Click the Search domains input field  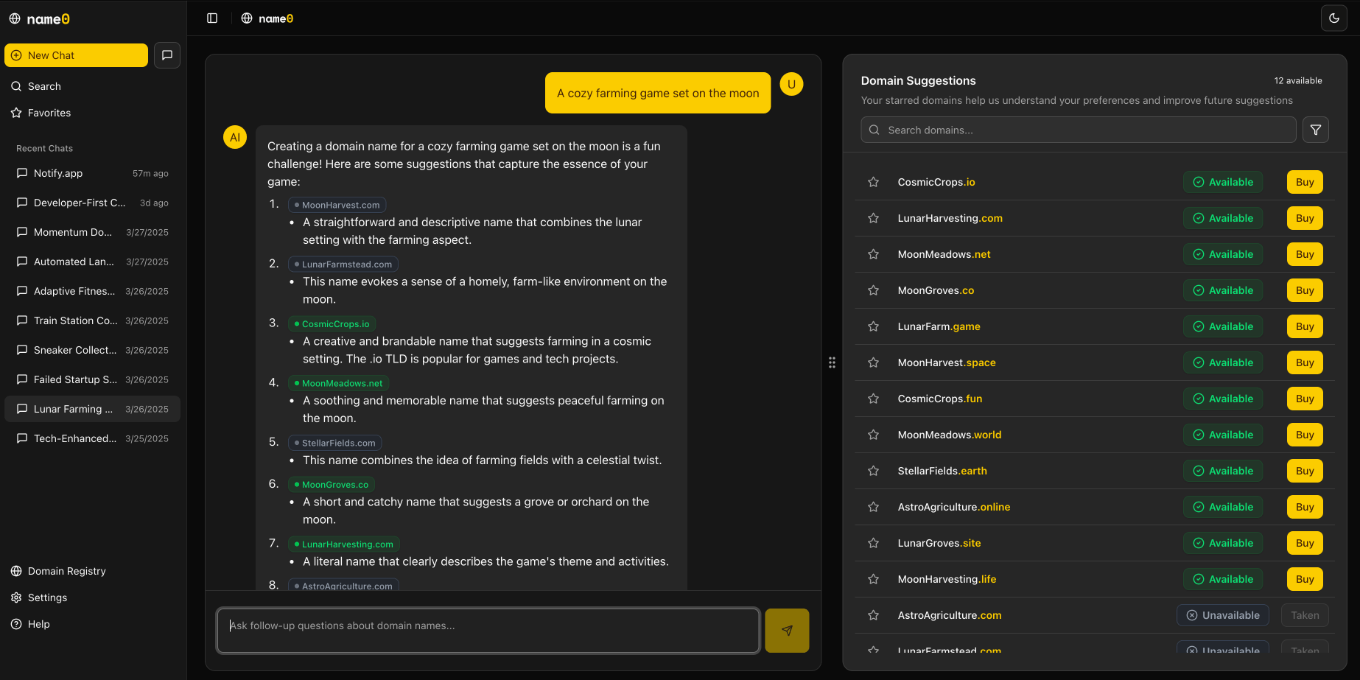[1078, 130]
